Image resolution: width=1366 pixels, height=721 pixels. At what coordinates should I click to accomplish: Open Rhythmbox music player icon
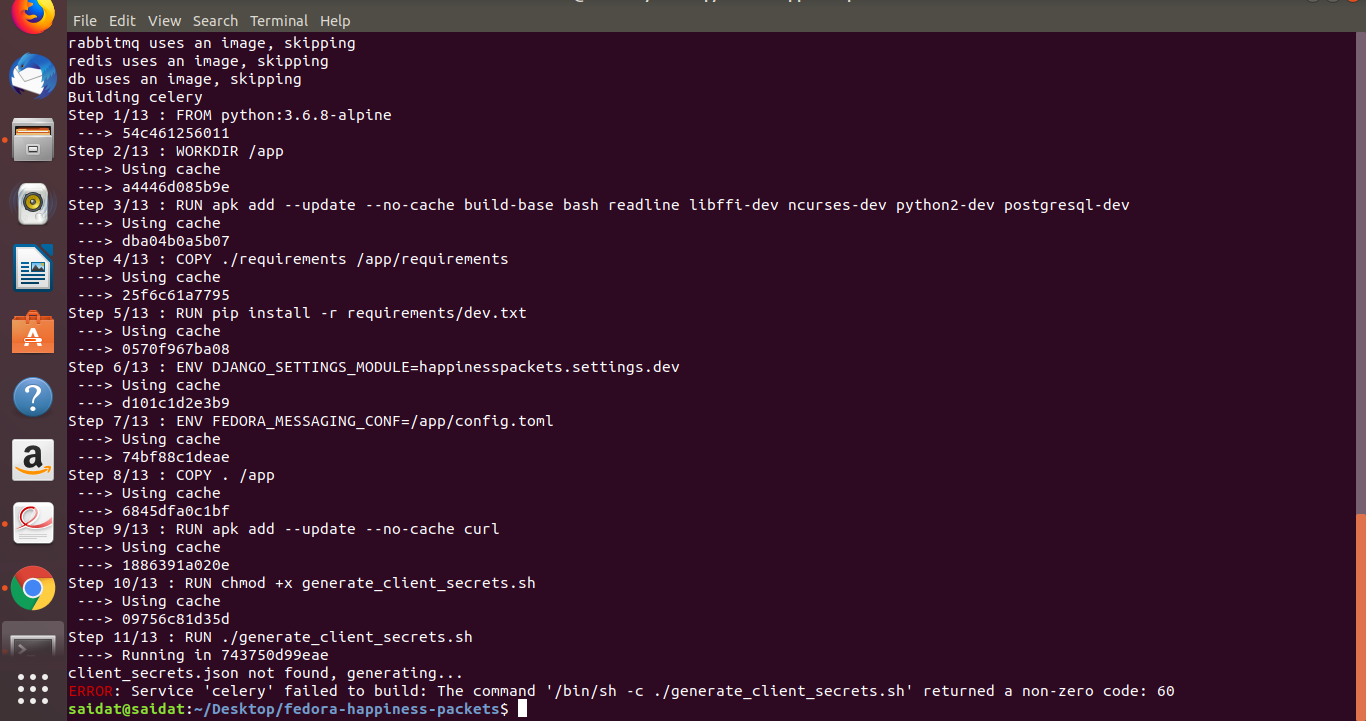pos(33,204)
